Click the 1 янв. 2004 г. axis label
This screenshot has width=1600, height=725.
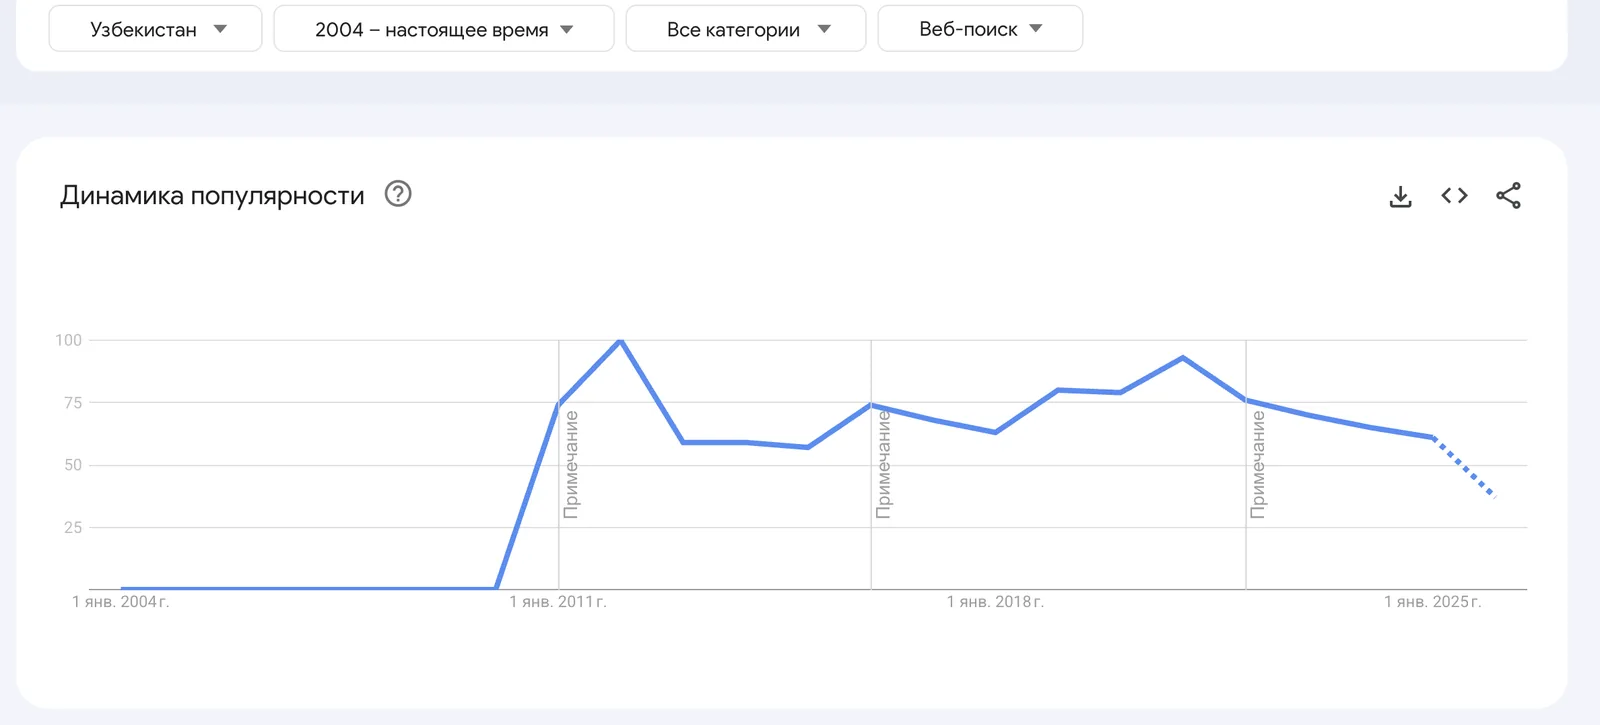tap(120, 602)
